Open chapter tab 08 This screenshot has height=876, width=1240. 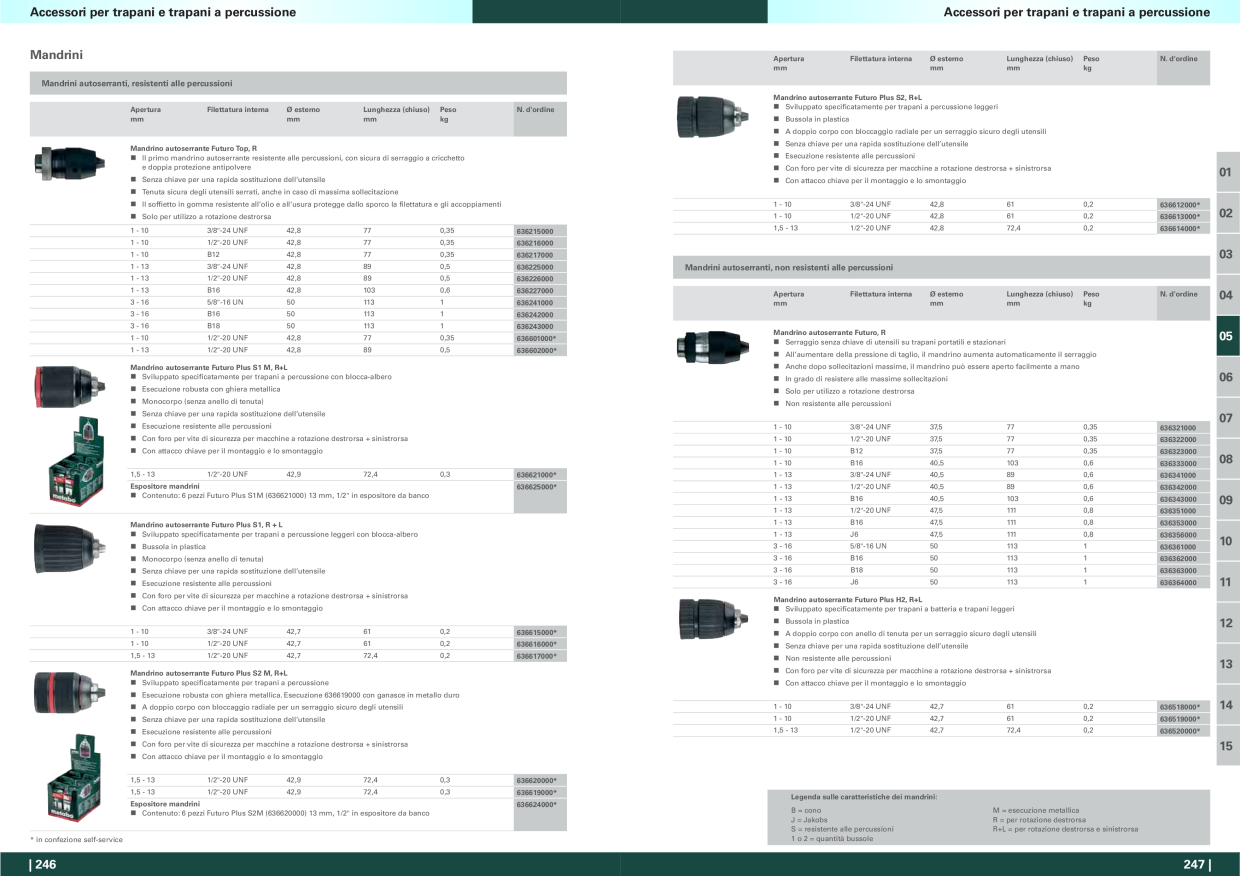click(x=1227, y=459)
